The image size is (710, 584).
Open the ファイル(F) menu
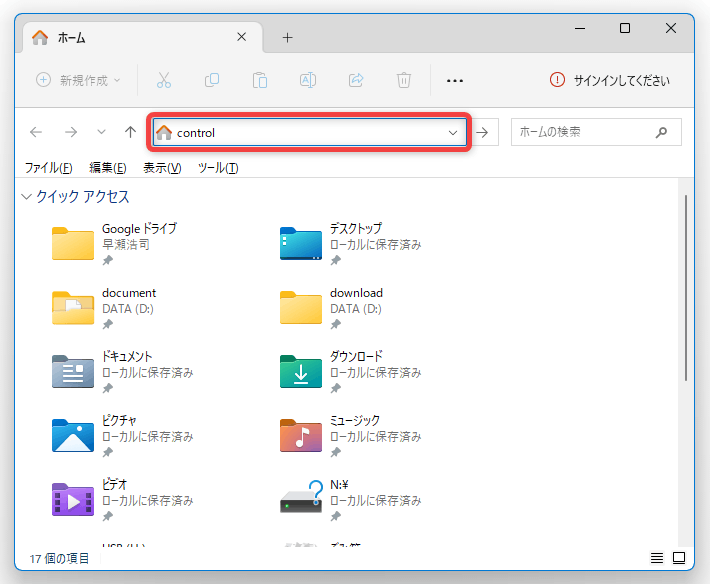pos(48,168)
